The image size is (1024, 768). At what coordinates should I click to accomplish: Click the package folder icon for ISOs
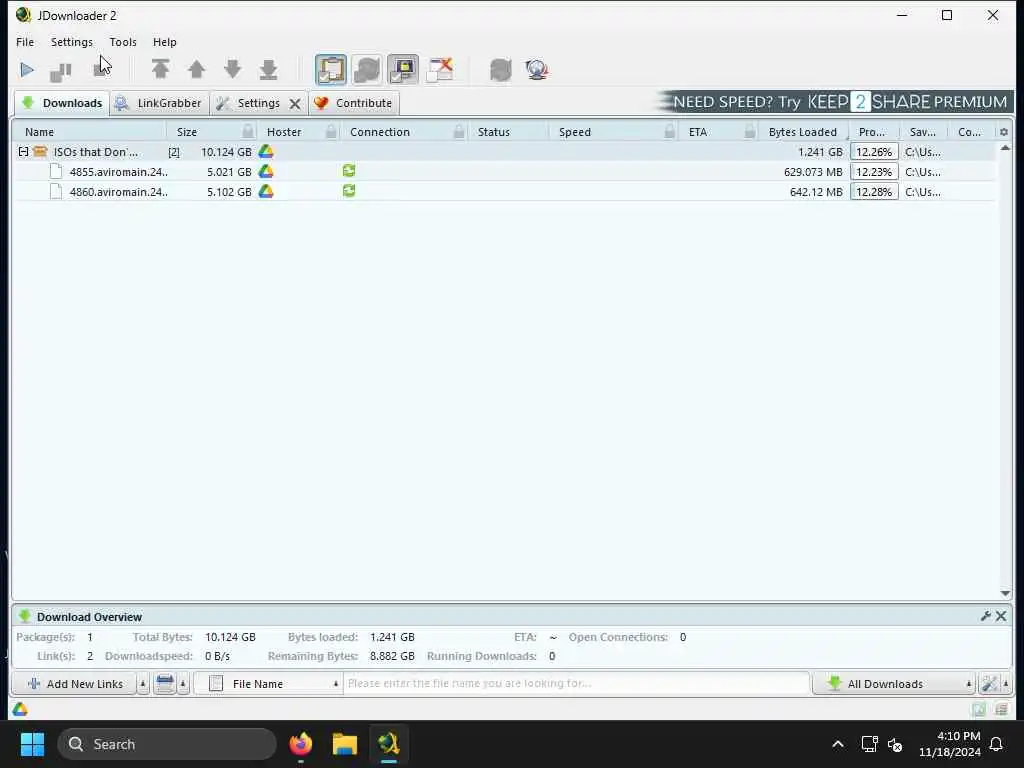tap(40, 152)
